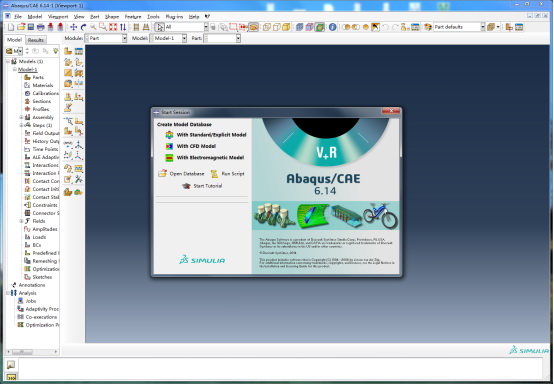The width and height of the screenshot is (554, 384).
Task: Click the Run Script scroll icon
Action: click(214, 173)
